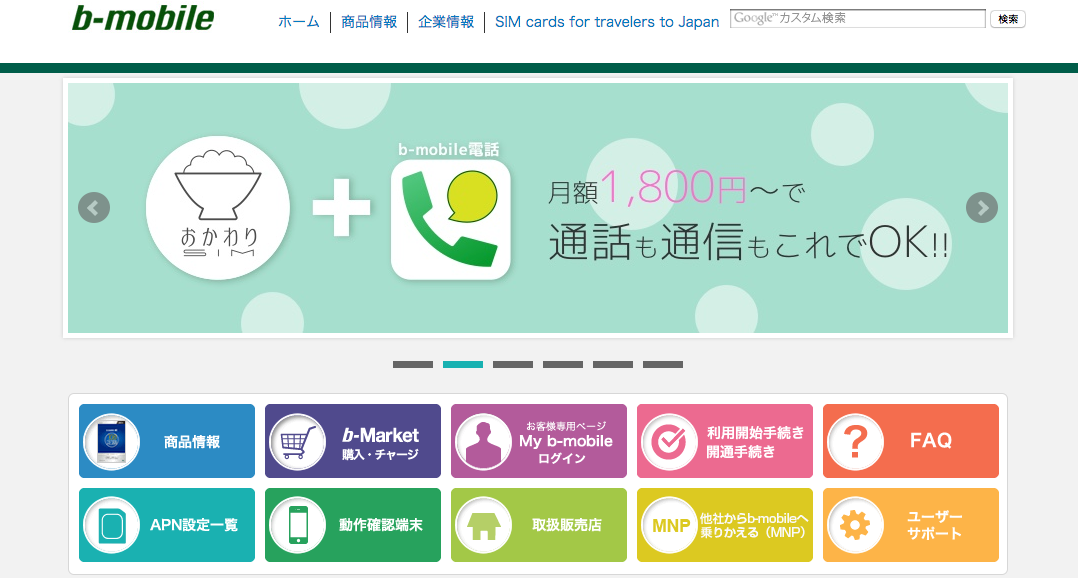Image resolution: width=1078 pixels, height=578 pixels.
Task: Select the first slide indicator
Action: (x=413, y=364)
